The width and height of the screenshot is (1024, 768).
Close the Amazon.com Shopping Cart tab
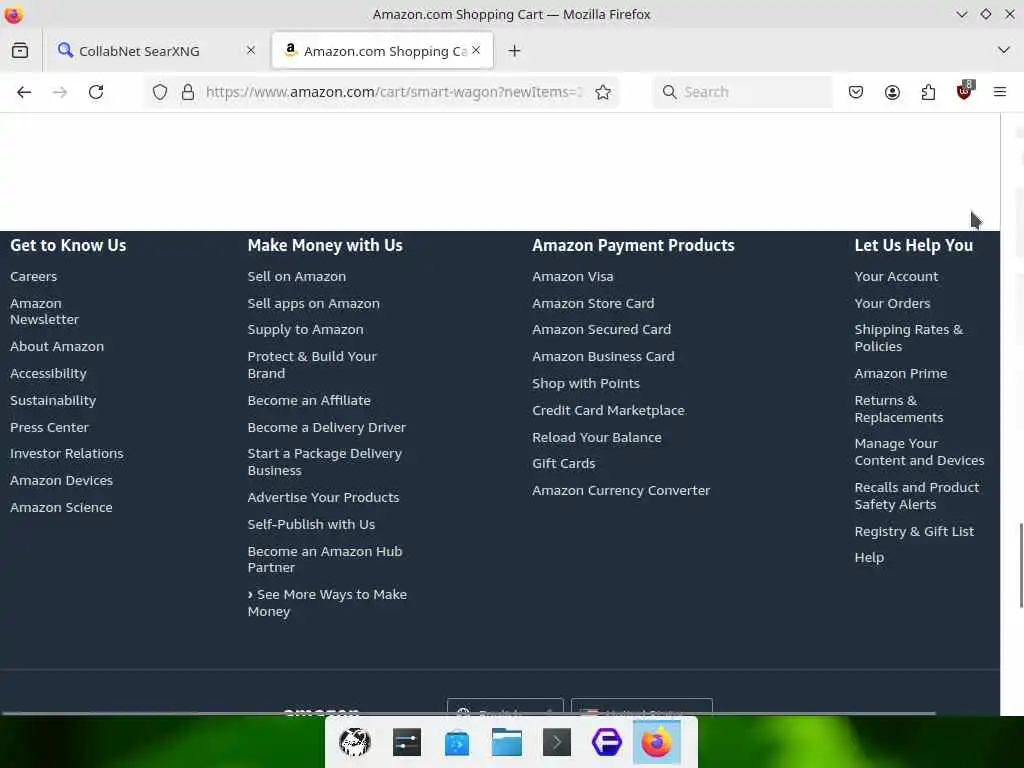click(476, 50)
